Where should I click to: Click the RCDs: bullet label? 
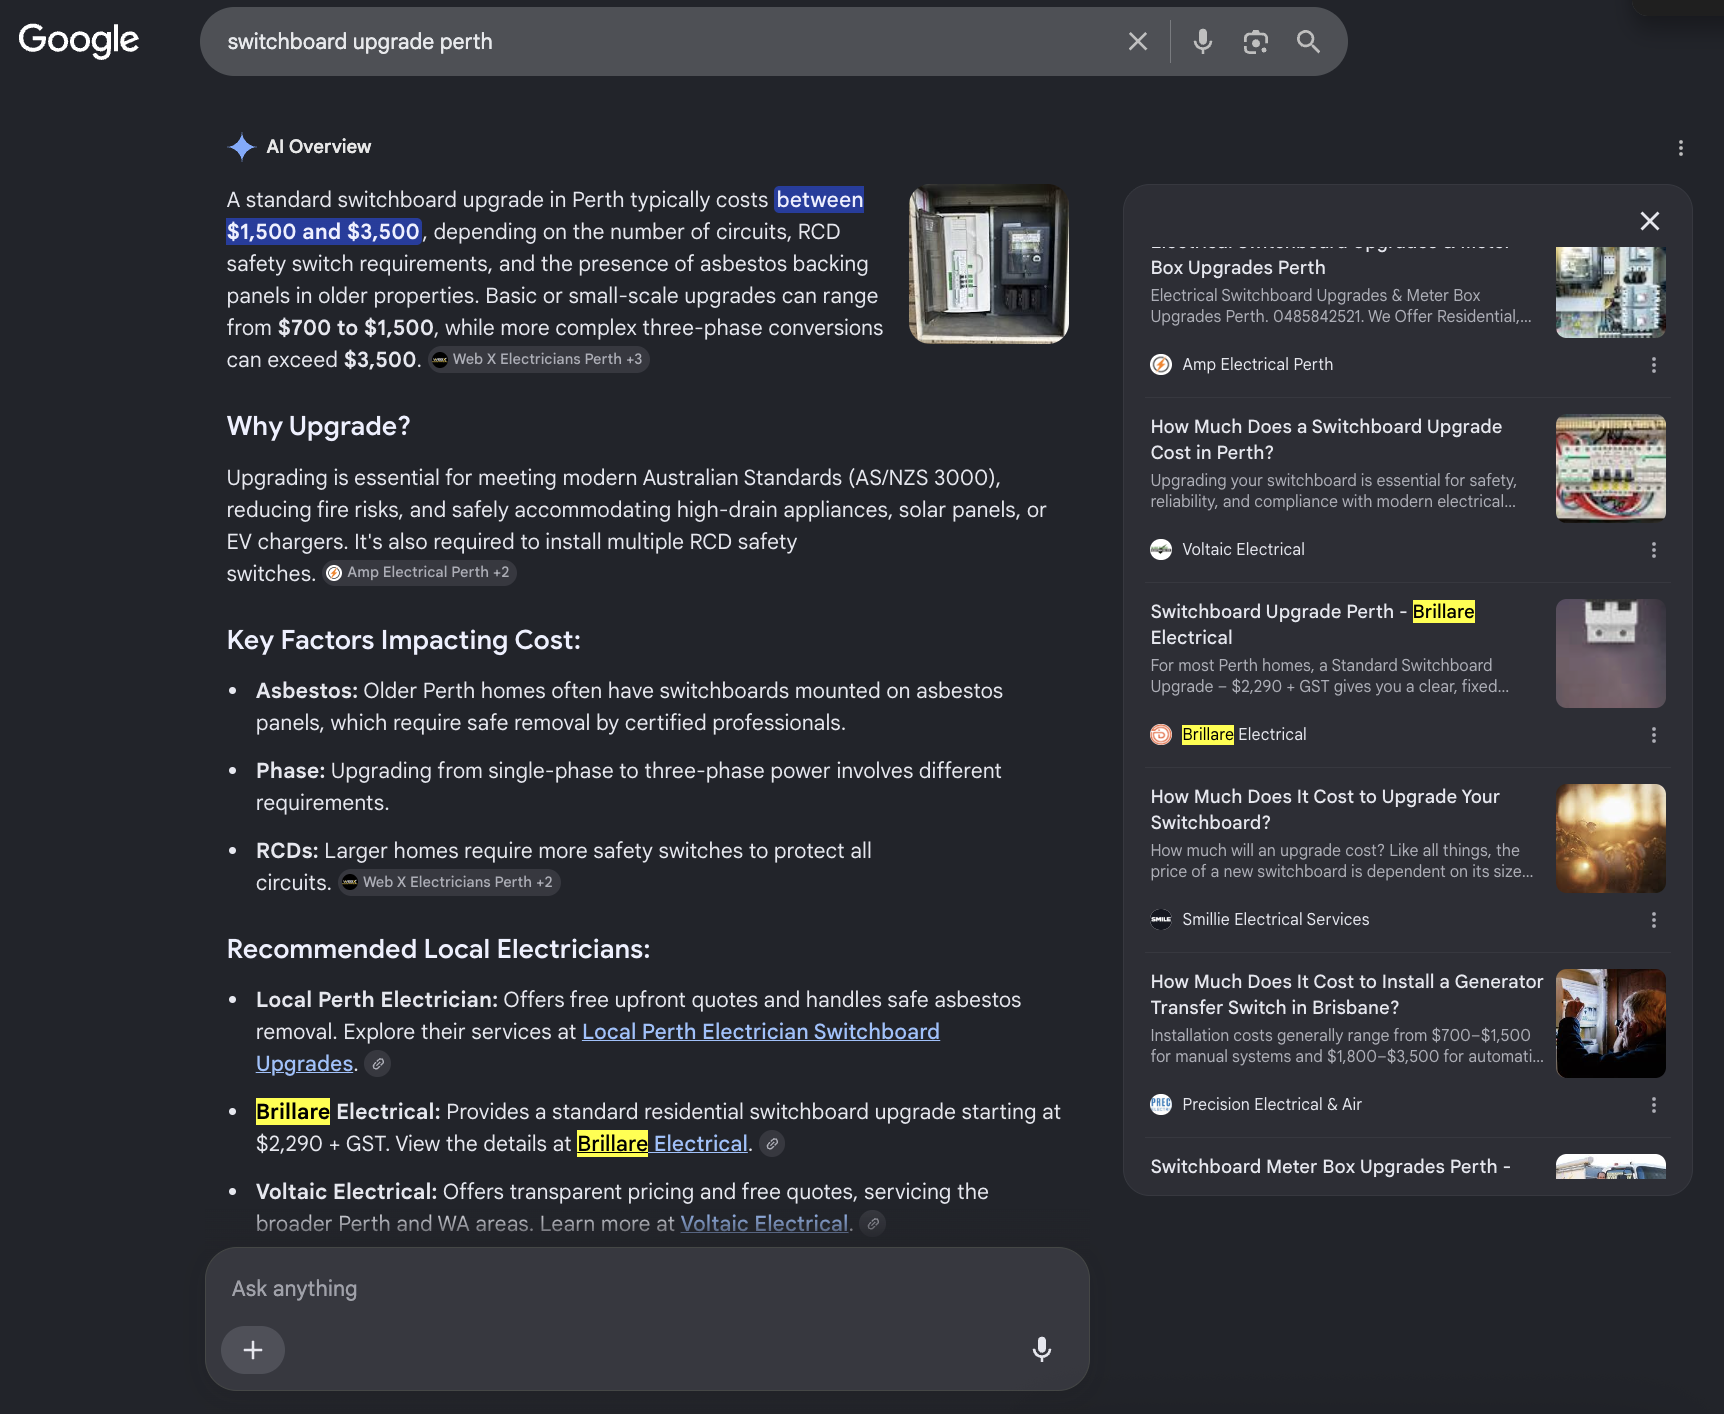click(x=287, y=851)
